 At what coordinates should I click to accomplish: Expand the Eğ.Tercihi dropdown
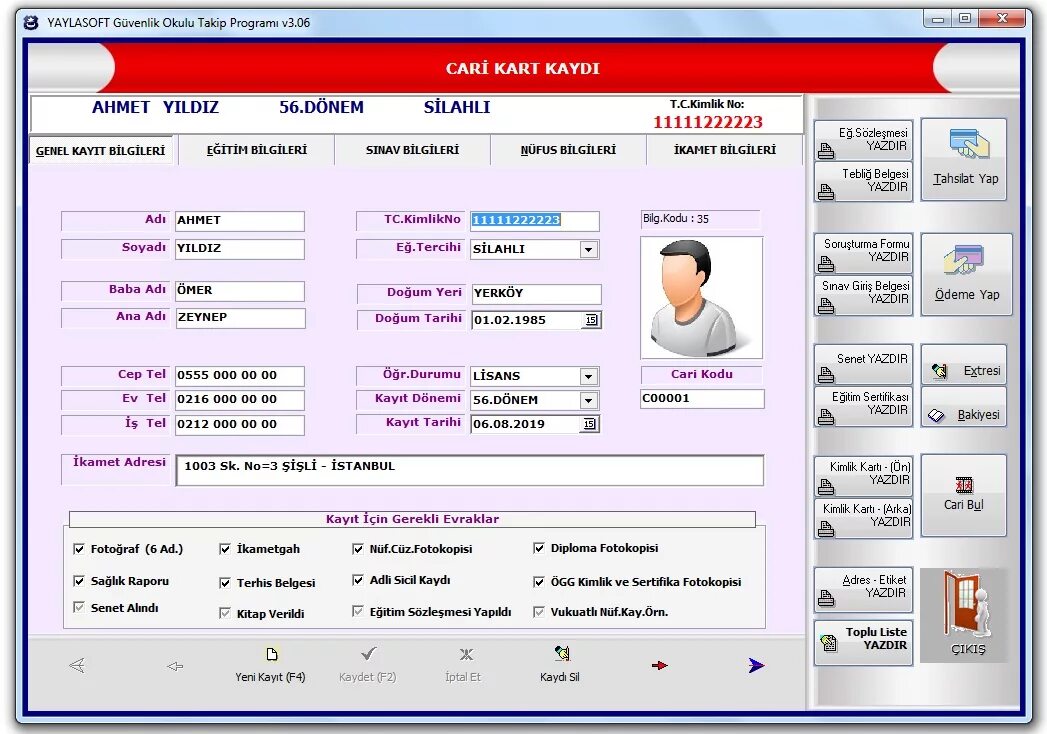point(588,250)
